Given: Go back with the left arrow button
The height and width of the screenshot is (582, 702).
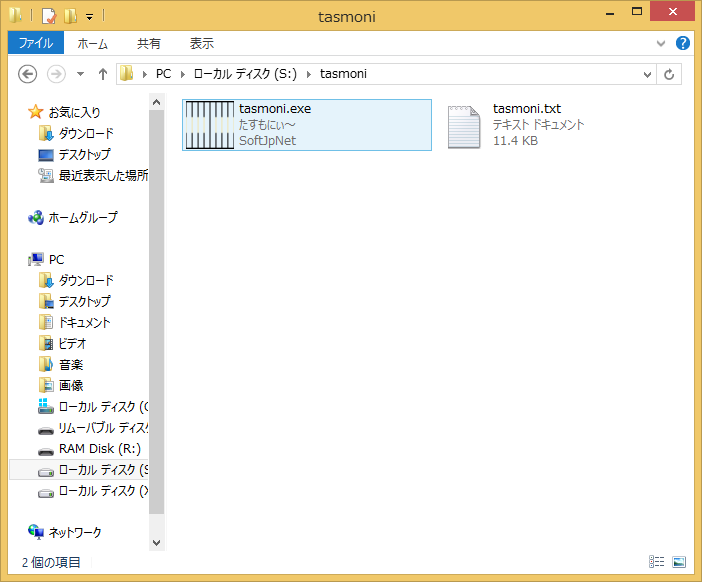Looking at the screenshot, I should tap(27, 74).
